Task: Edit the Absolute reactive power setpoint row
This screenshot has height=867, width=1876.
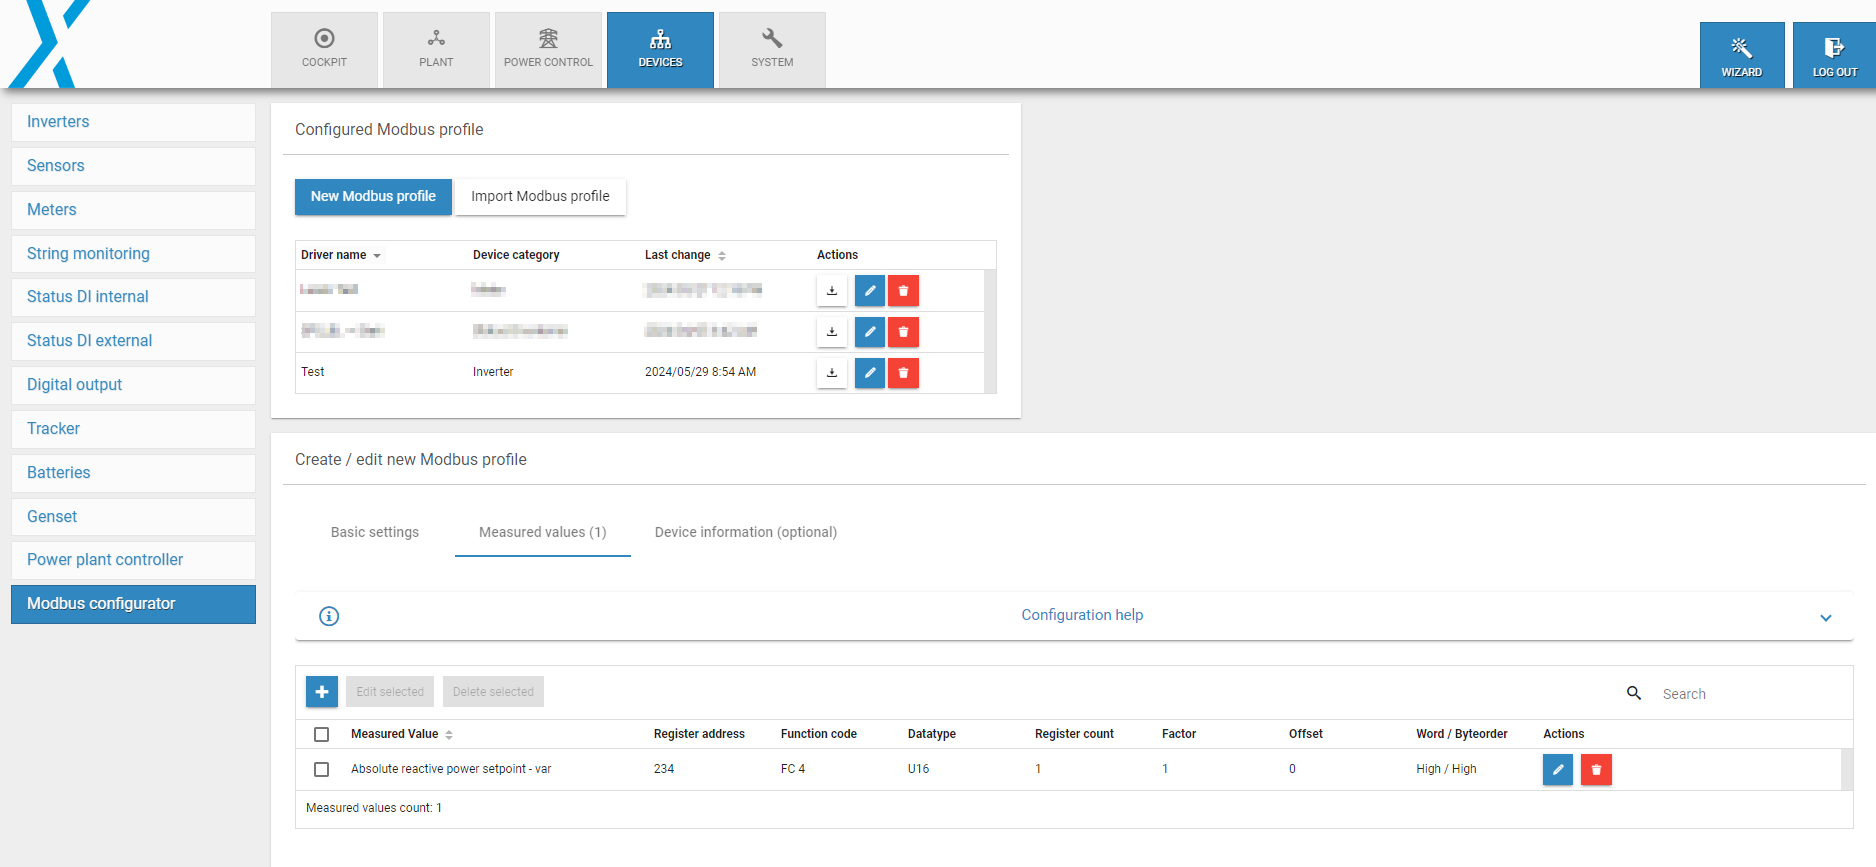Action: click(x=1558, y=770)
